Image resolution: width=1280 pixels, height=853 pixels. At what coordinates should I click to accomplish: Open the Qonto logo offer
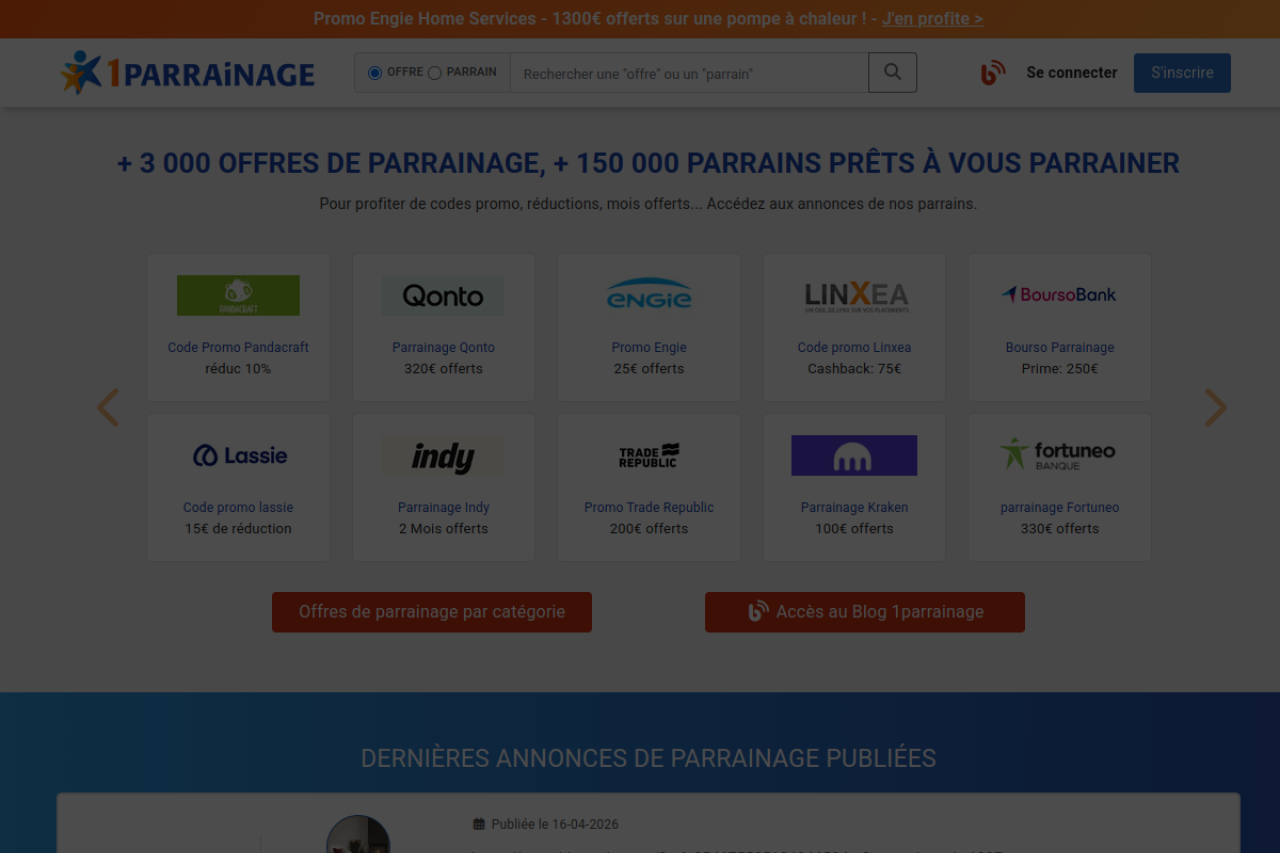(443, 296)
